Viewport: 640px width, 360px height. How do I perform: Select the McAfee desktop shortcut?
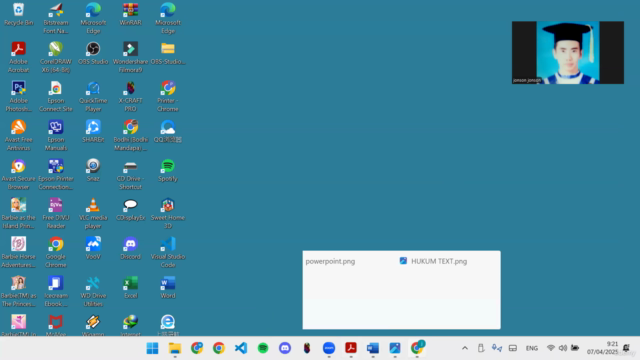point(56,325)
